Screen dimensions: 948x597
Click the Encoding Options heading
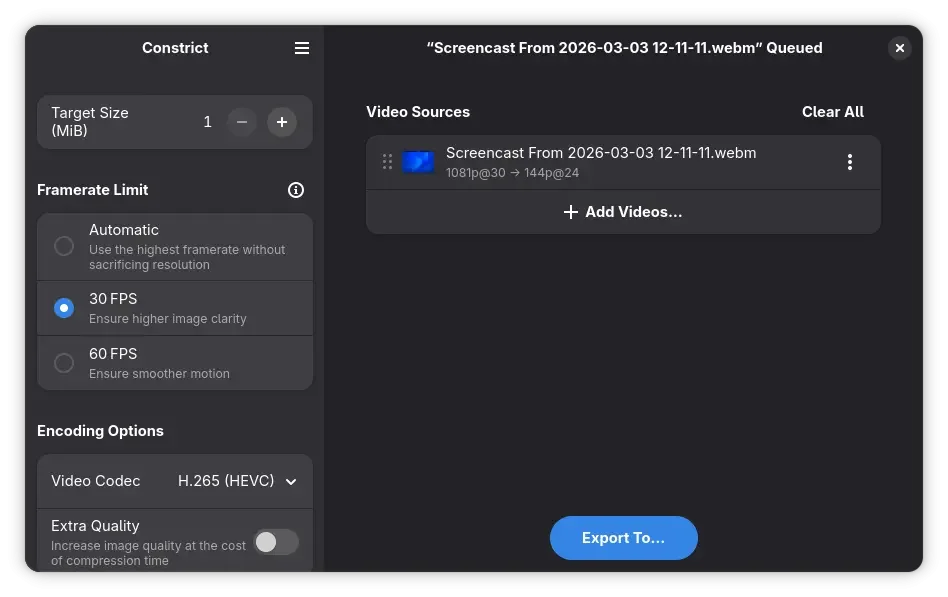pos(100,431)
